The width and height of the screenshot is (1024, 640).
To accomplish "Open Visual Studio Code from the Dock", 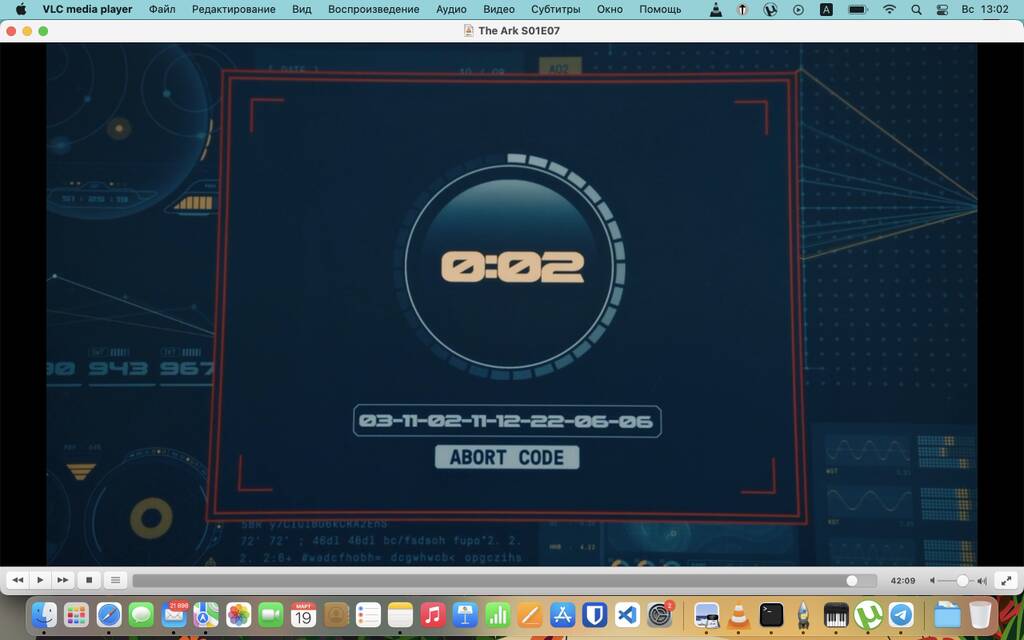I will [627, 615].
